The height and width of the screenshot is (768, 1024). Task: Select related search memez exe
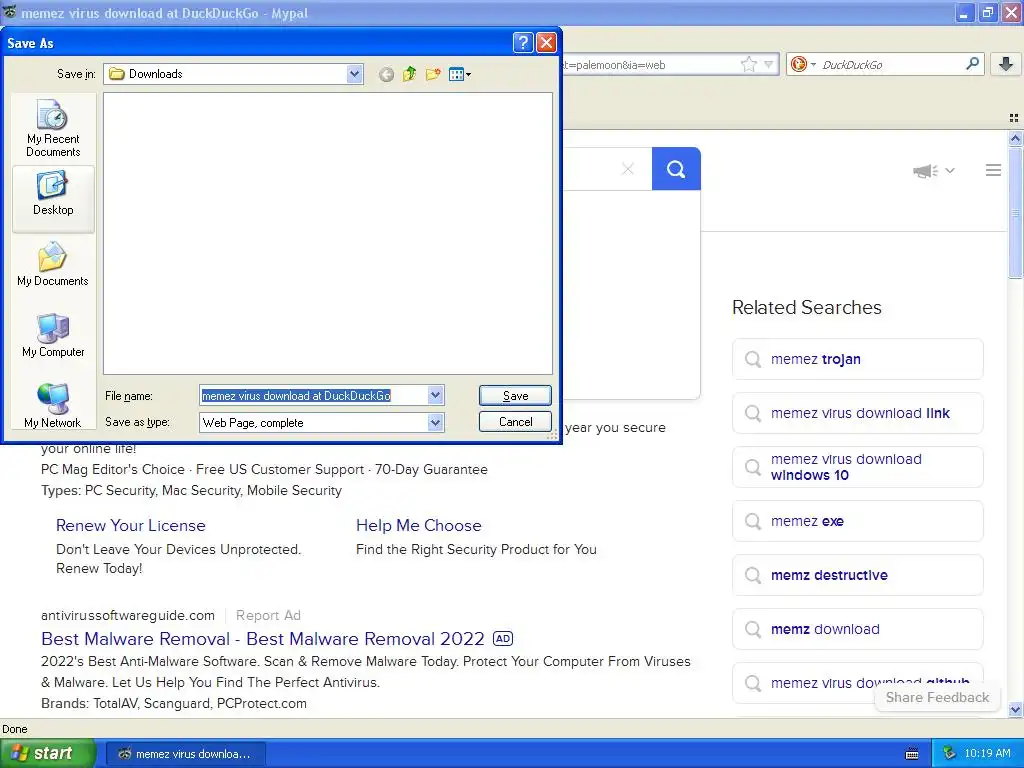[857, 521]
